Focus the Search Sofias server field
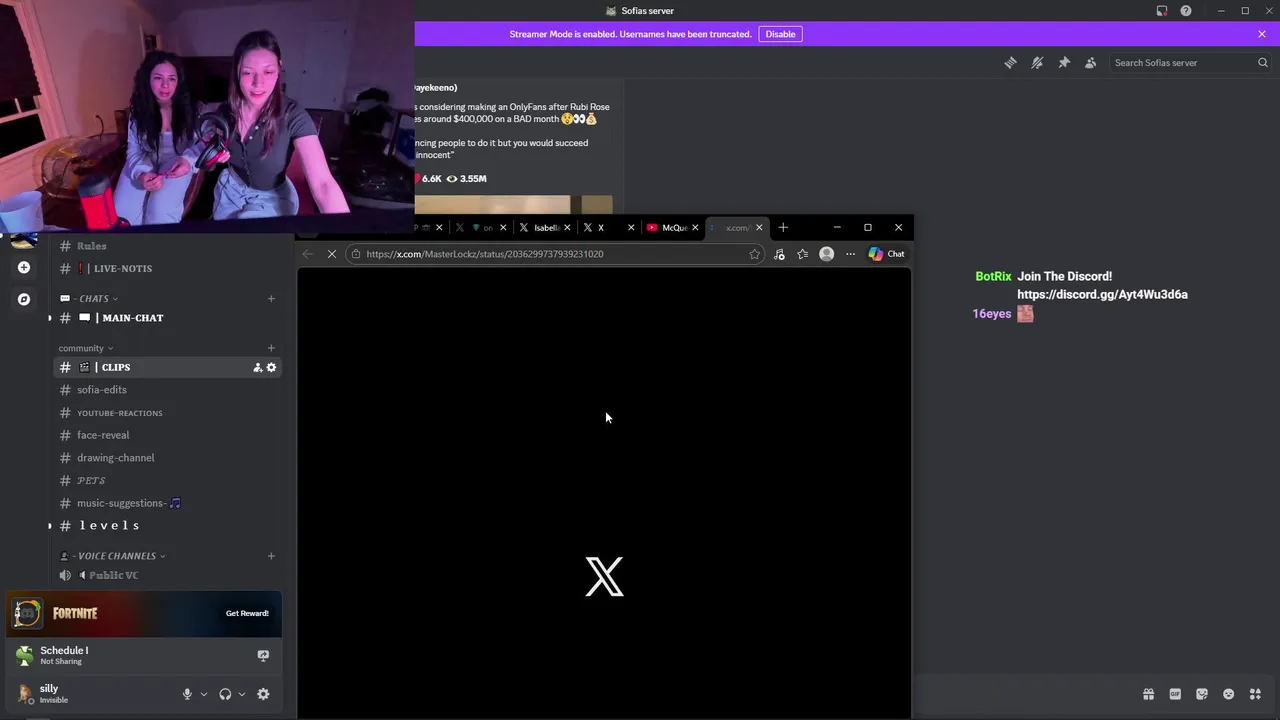1280x720 pixels. tap(1190, 62)
